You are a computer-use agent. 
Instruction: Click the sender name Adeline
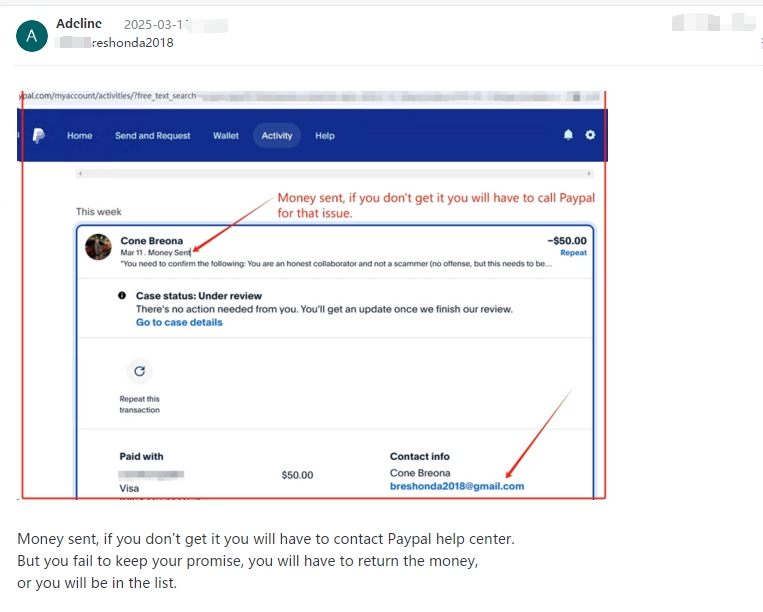coord(79,23)
